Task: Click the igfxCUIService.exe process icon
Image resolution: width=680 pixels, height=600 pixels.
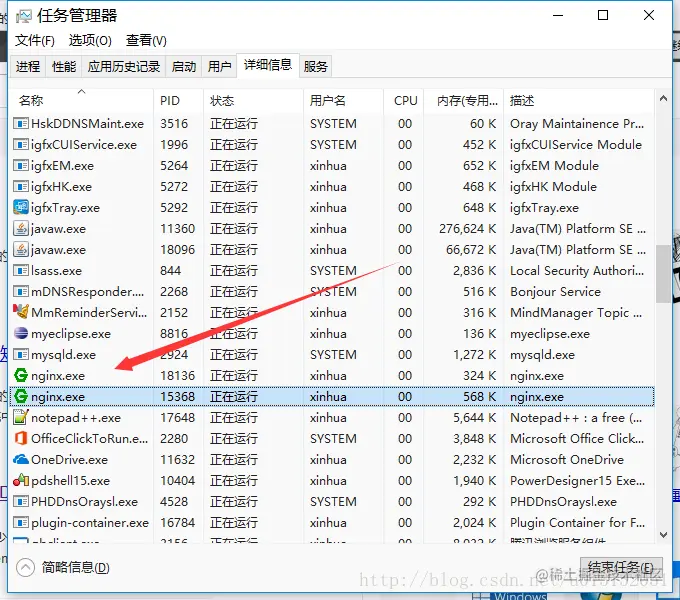Action: pos(21,144)
